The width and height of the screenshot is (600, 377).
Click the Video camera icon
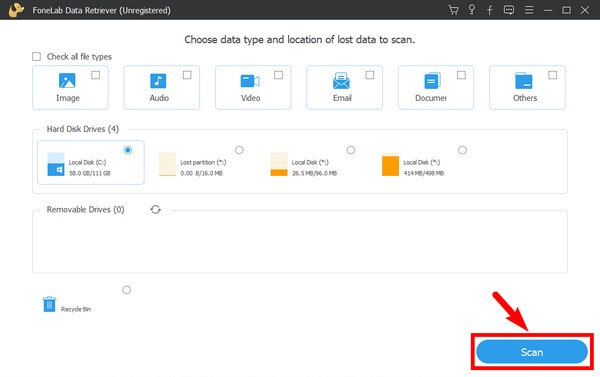tap(250, 81)
